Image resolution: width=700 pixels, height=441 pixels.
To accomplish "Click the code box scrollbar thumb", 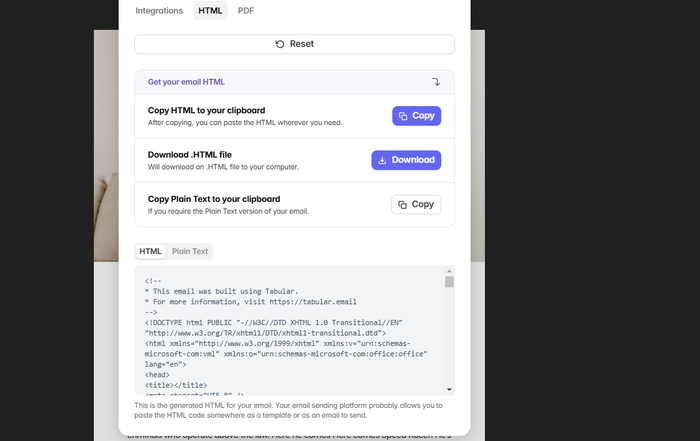I will point(449,282).
